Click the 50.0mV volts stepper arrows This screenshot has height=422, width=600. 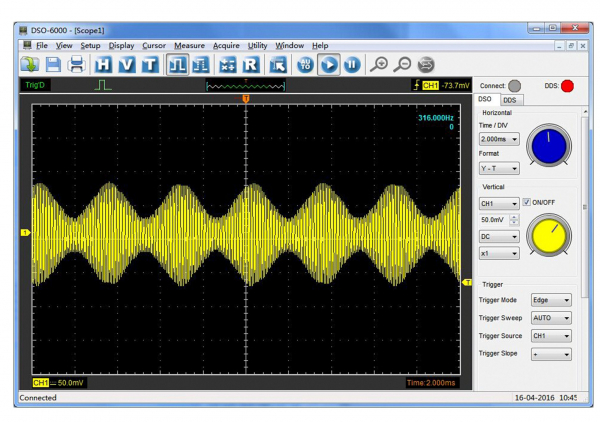click(x=514, y=219)
